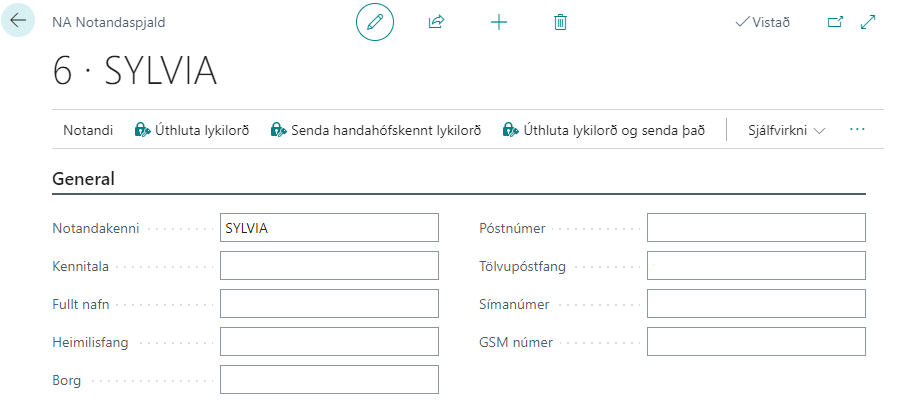The width and height of the screenshot is (924, 415).
Task: Click the share icon
Action: pyautogui.click(x=436, y=22)
